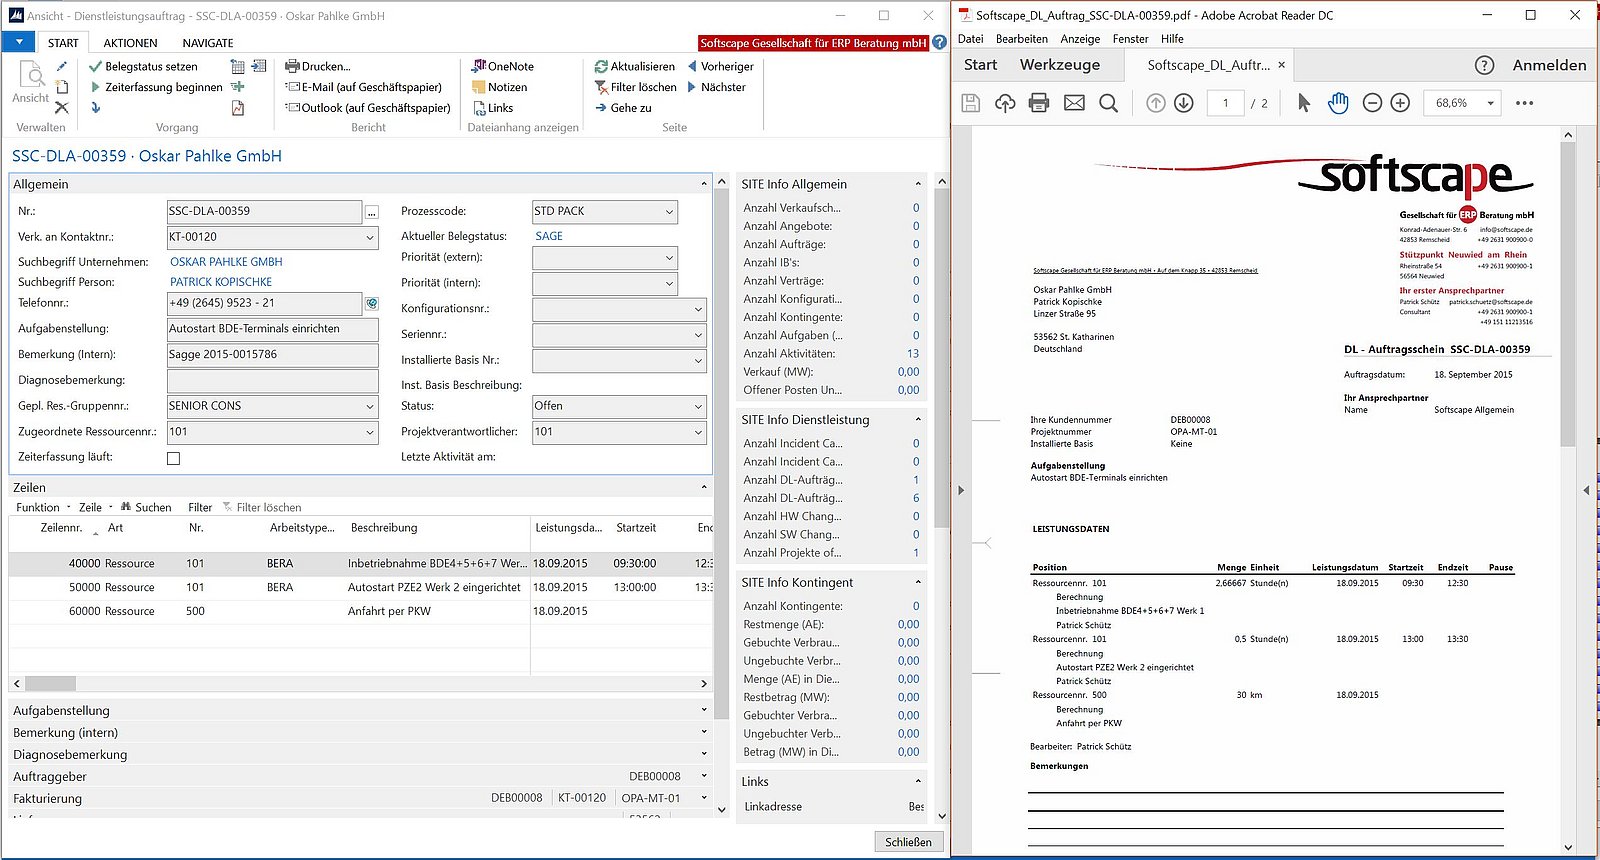Click the Drucken printer button
The width and height of the screenshot is (1600, 860).
coord(318,66)
